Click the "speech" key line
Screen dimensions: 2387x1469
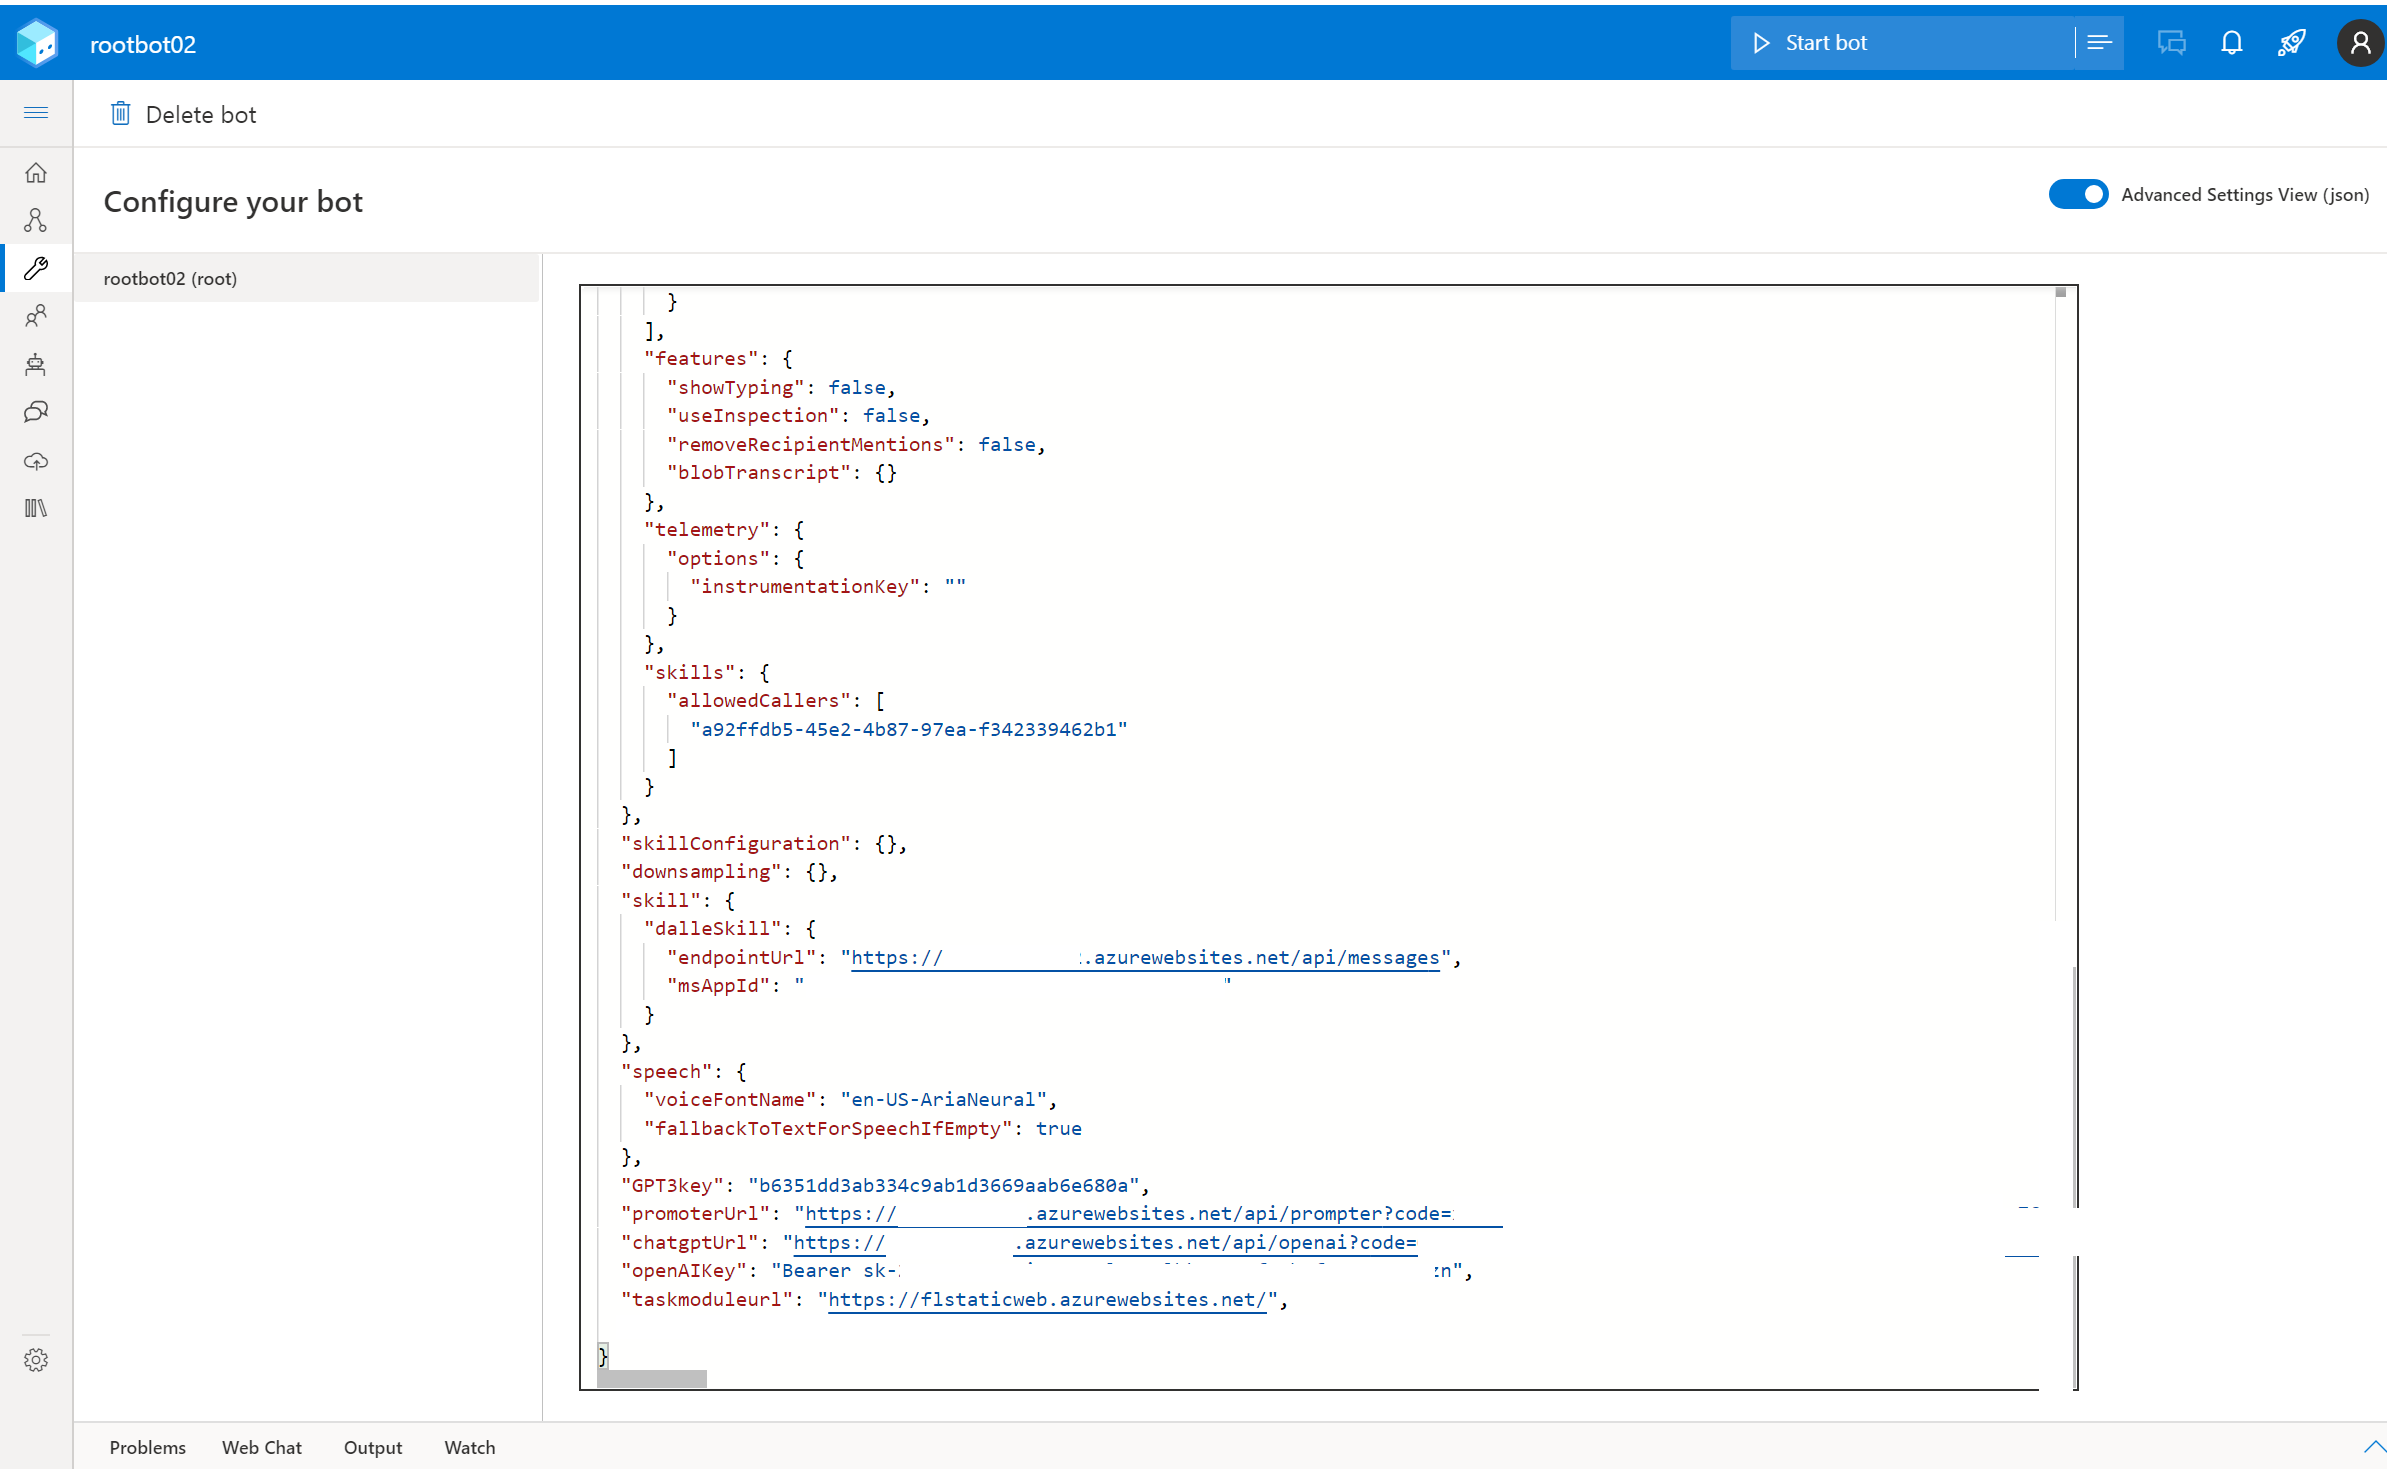[x=684, y=1072]
